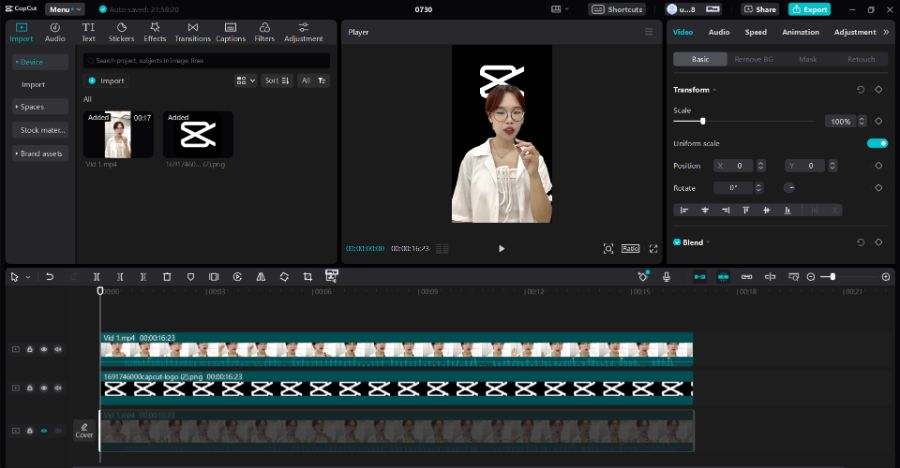The image size is (900, 468).
Task: Switch to the Transitions tab
Action: [x=192, y=33]
